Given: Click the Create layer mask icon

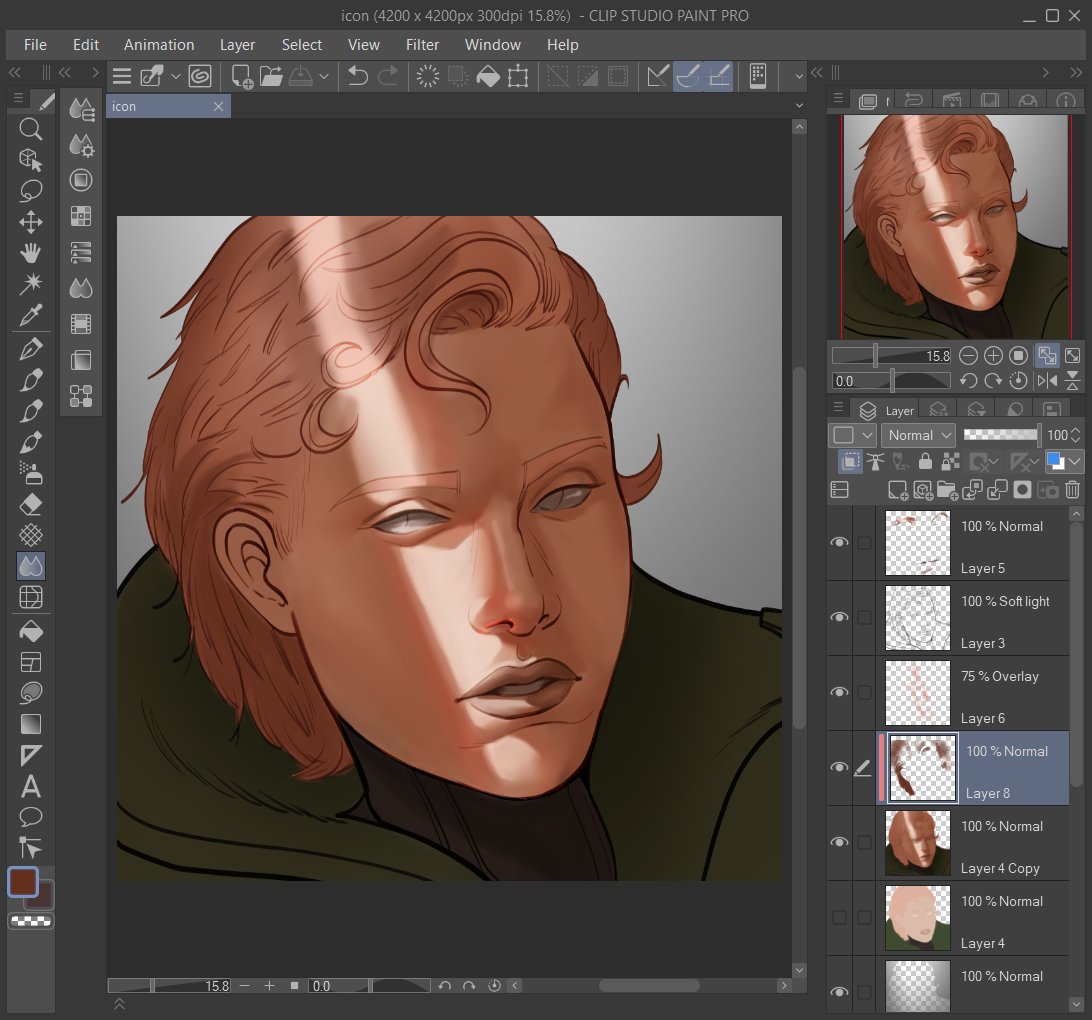Looking at the screenshot, I should pyautogui.click(x=1022, y=490).
